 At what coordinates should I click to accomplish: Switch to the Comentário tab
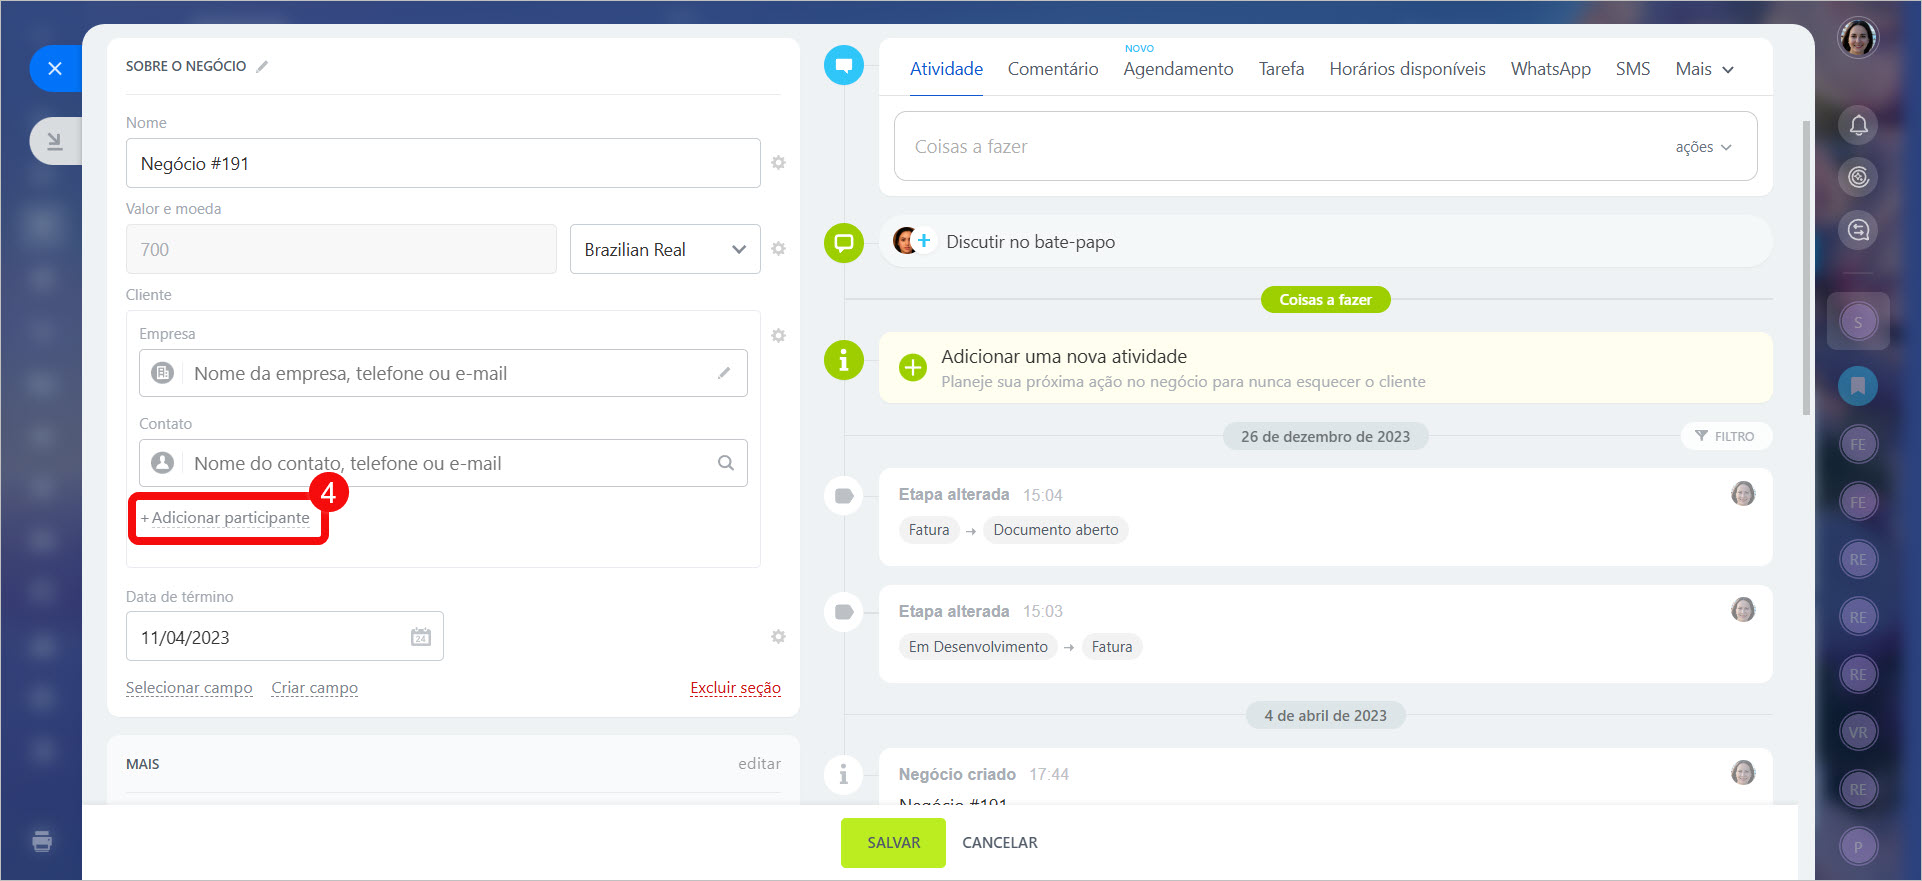[x=1053, y=69]
